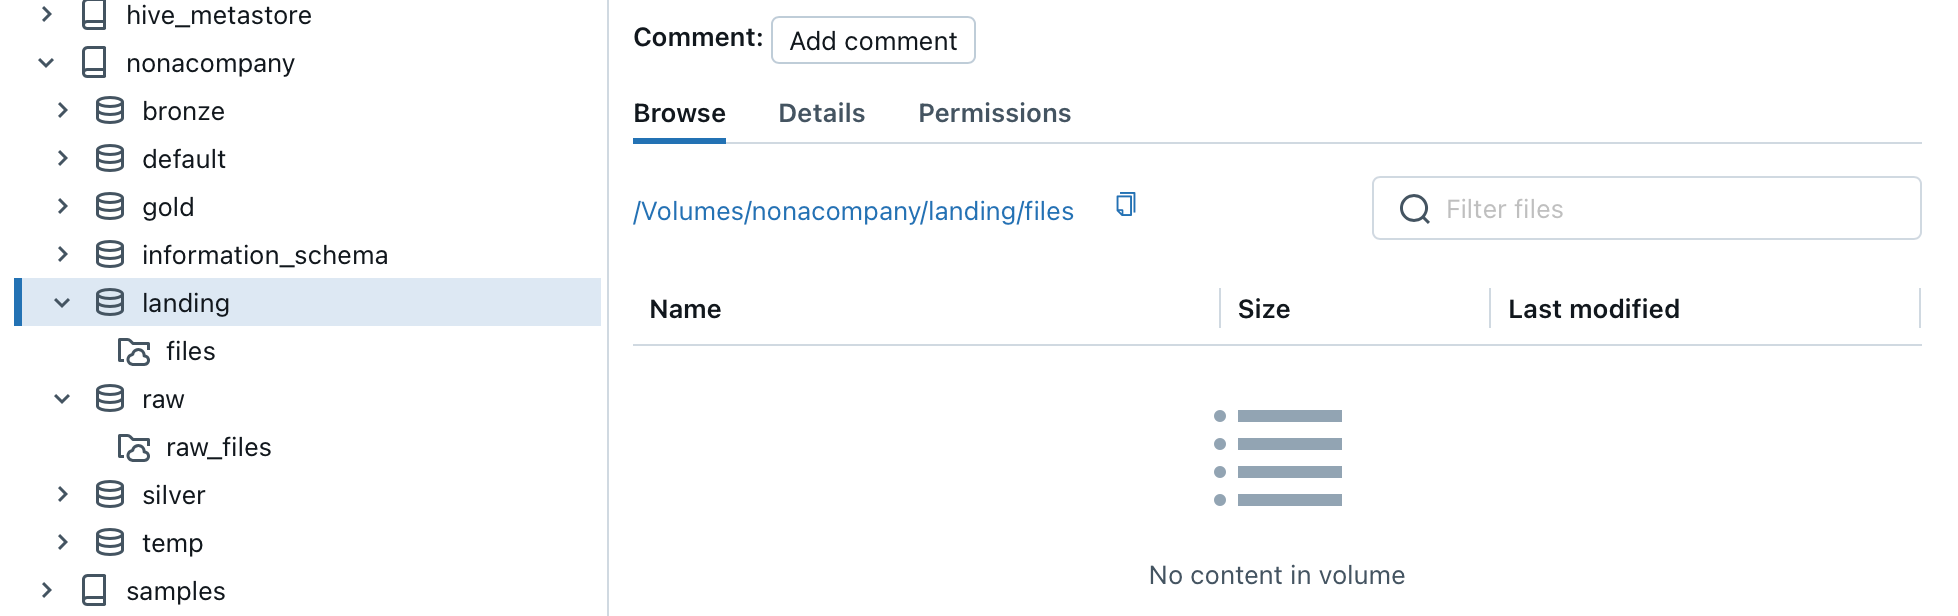Image resolution: width=1958 pixels, height=616 pixels.
Task: Click the nonacompany catalog book icon
Action: (x=94, y=63)
